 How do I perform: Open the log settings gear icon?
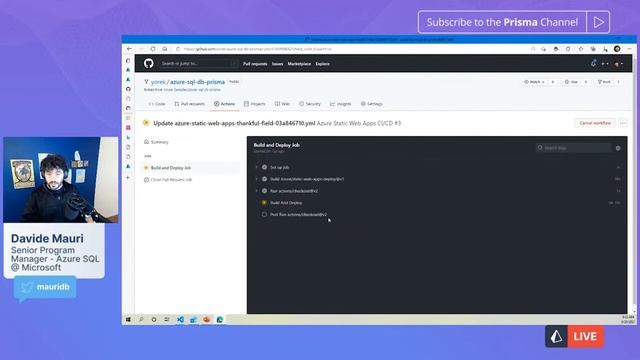coord(618,148)
